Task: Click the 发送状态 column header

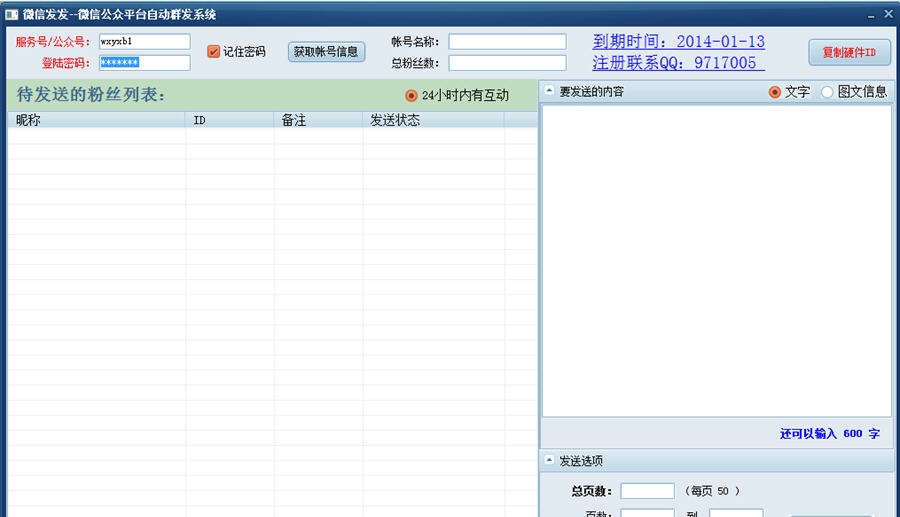Action: [x=433, y=120]
